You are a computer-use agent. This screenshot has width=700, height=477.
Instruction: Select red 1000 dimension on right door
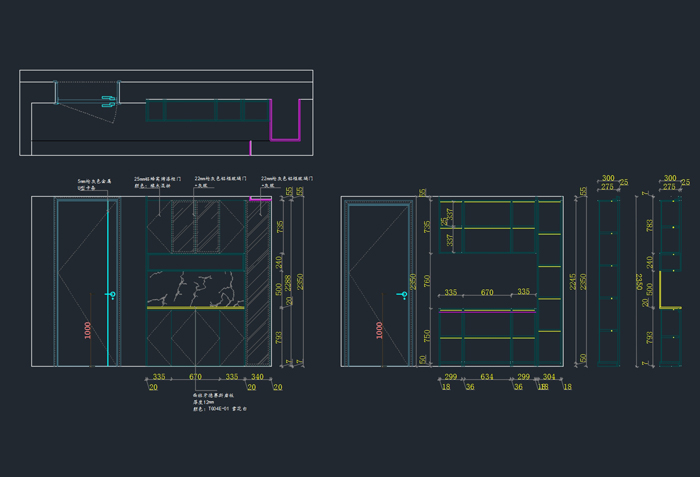(x=379, y=331)
